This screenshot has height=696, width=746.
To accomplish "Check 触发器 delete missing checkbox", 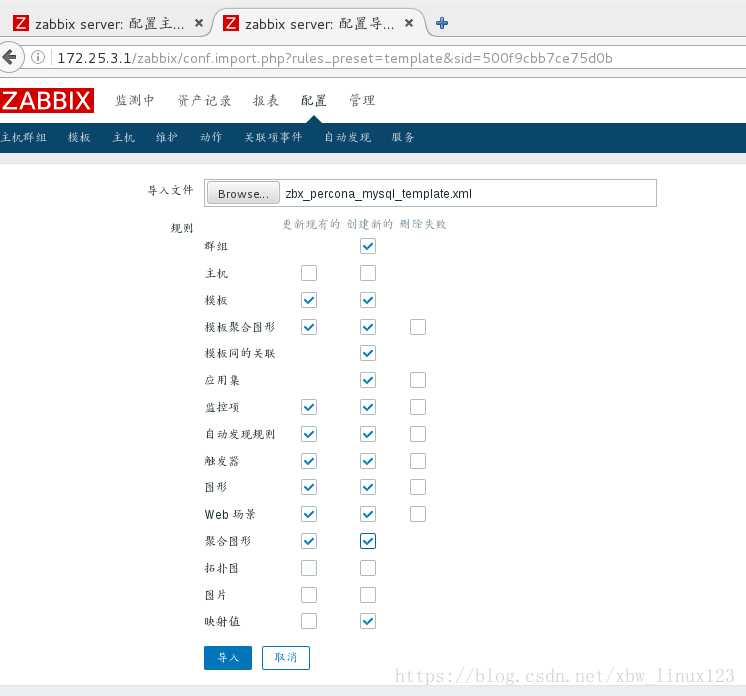I will pyautogui.click(x=418, y=461).
